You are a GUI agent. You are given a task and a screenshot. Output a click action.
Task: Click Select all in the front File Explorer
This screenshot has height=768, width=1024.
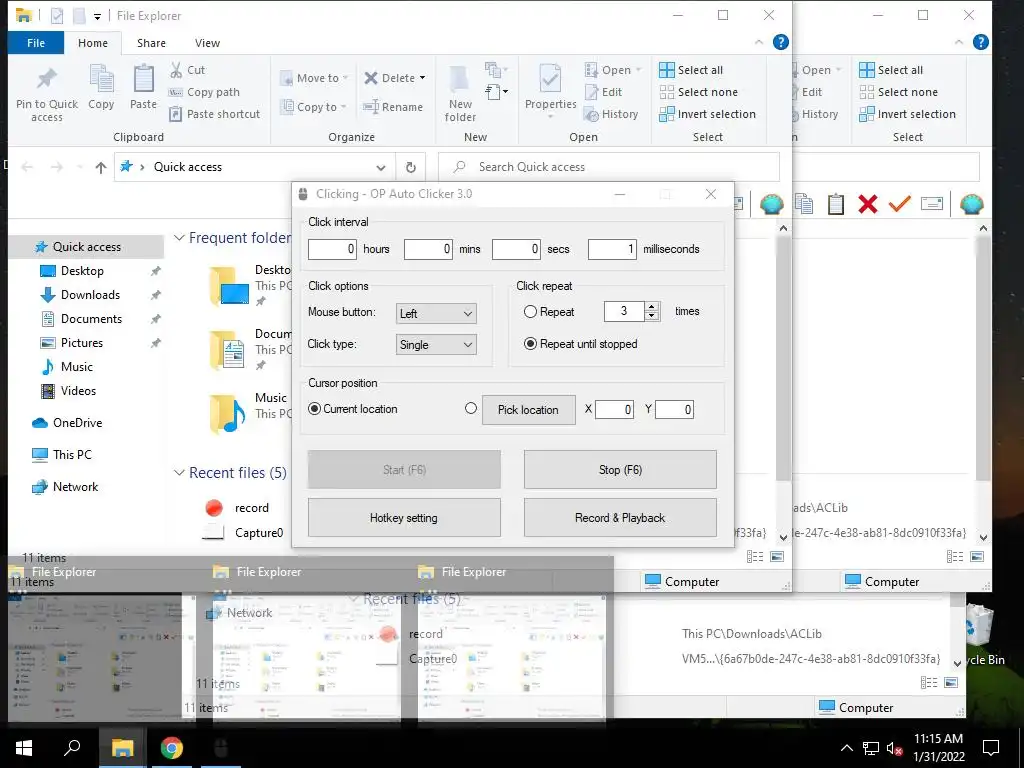pos(691,70)
